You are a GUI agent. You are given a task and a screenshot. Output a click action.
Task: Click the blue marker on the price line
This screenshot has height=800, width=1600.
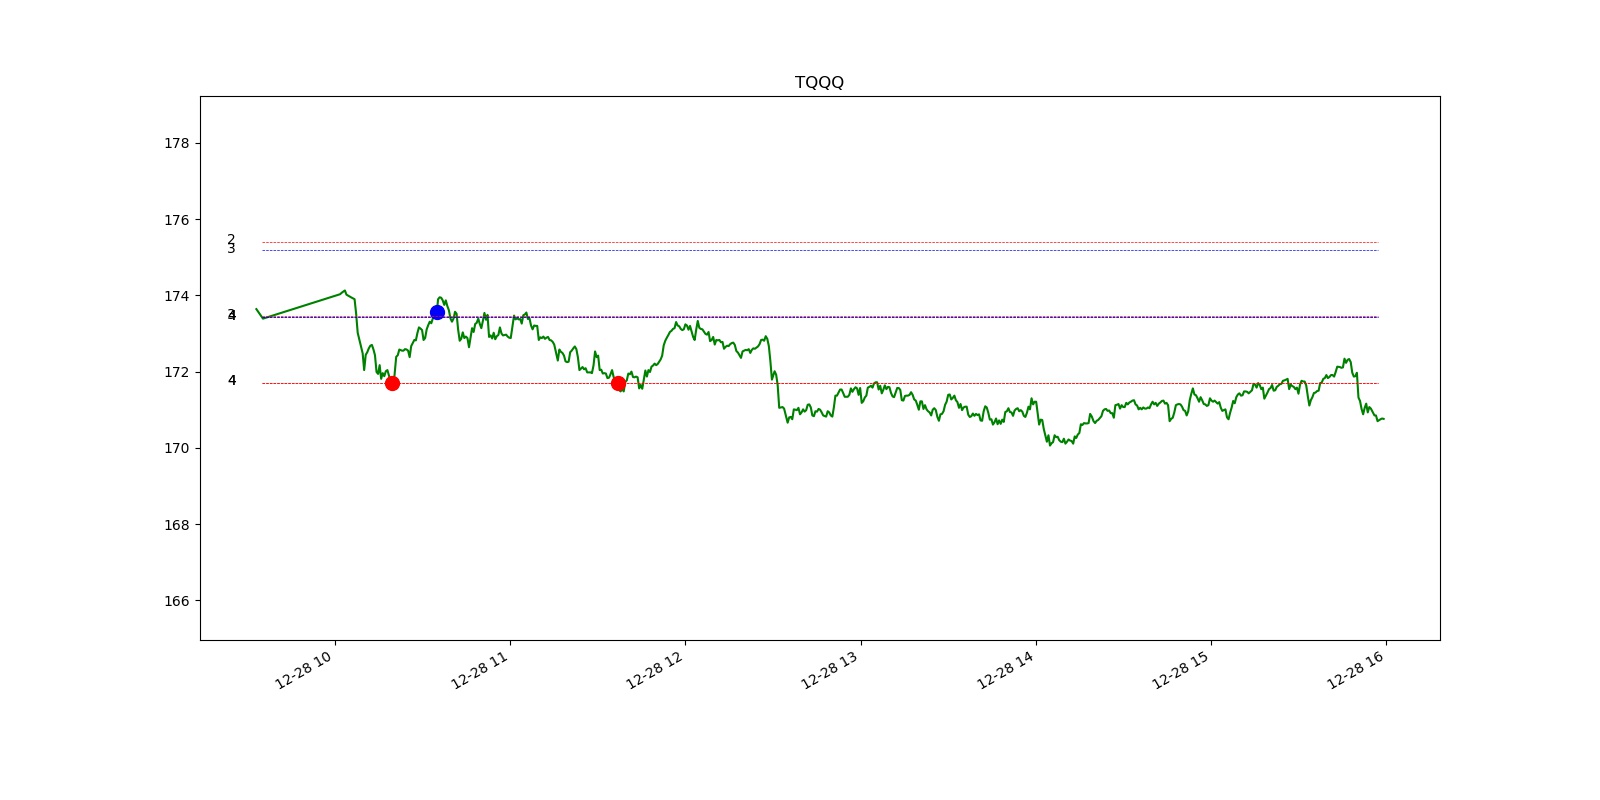pos(437,312)
